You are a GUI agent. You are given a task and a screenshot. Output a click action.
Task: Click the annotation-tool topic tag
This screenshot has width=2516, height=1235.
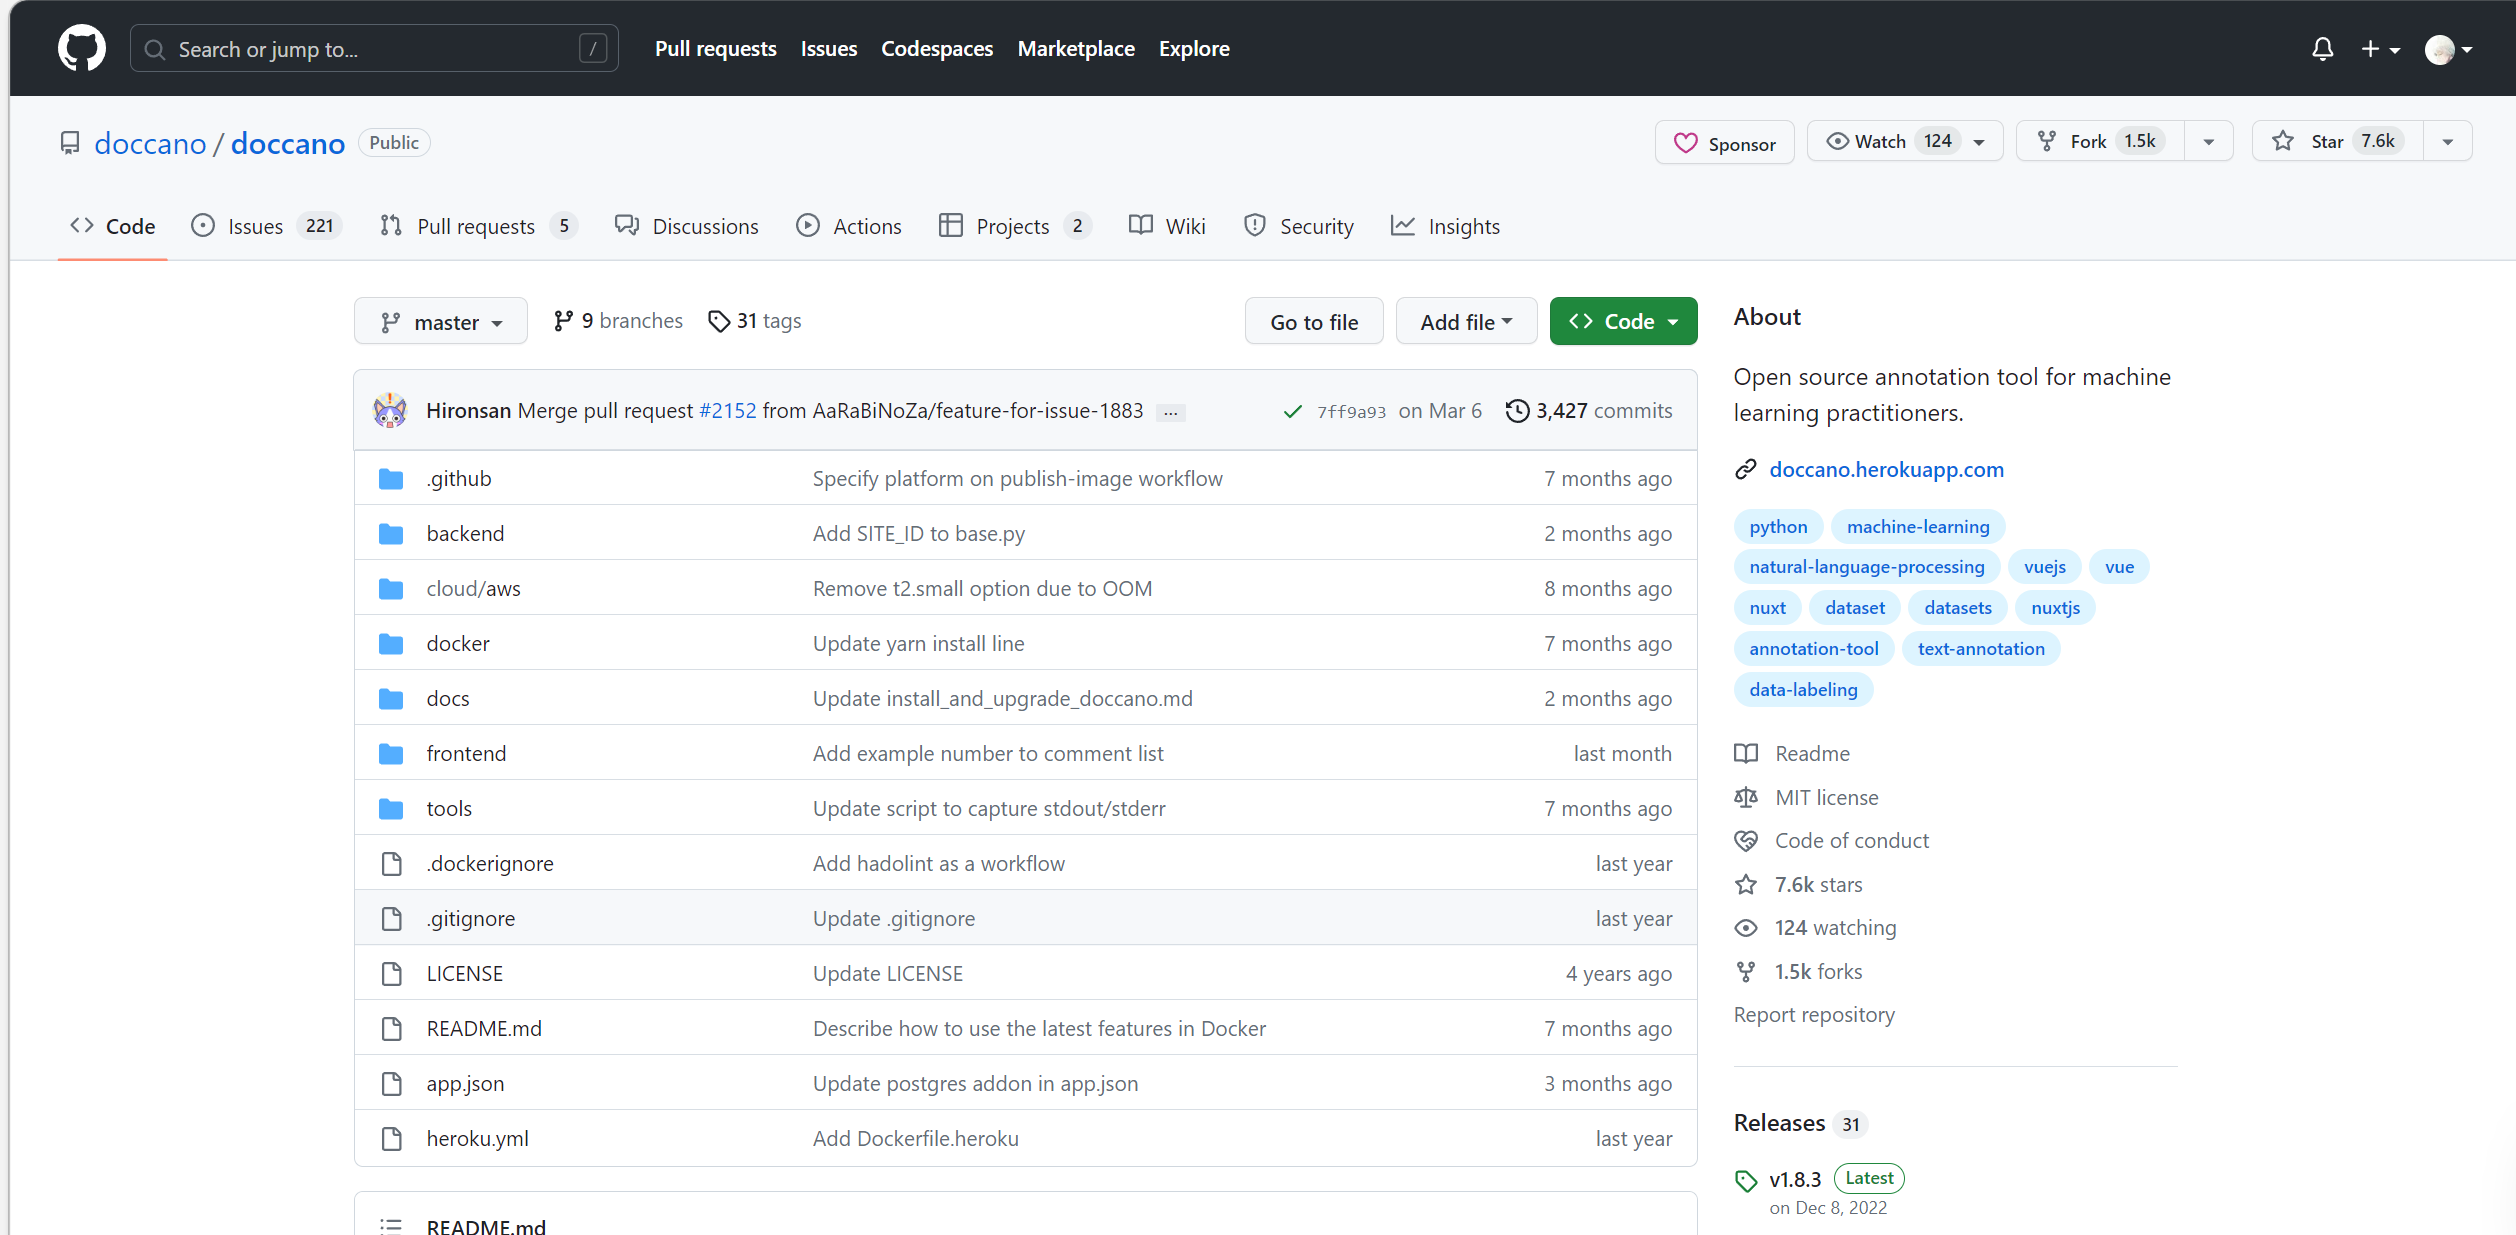point(1813,649)
